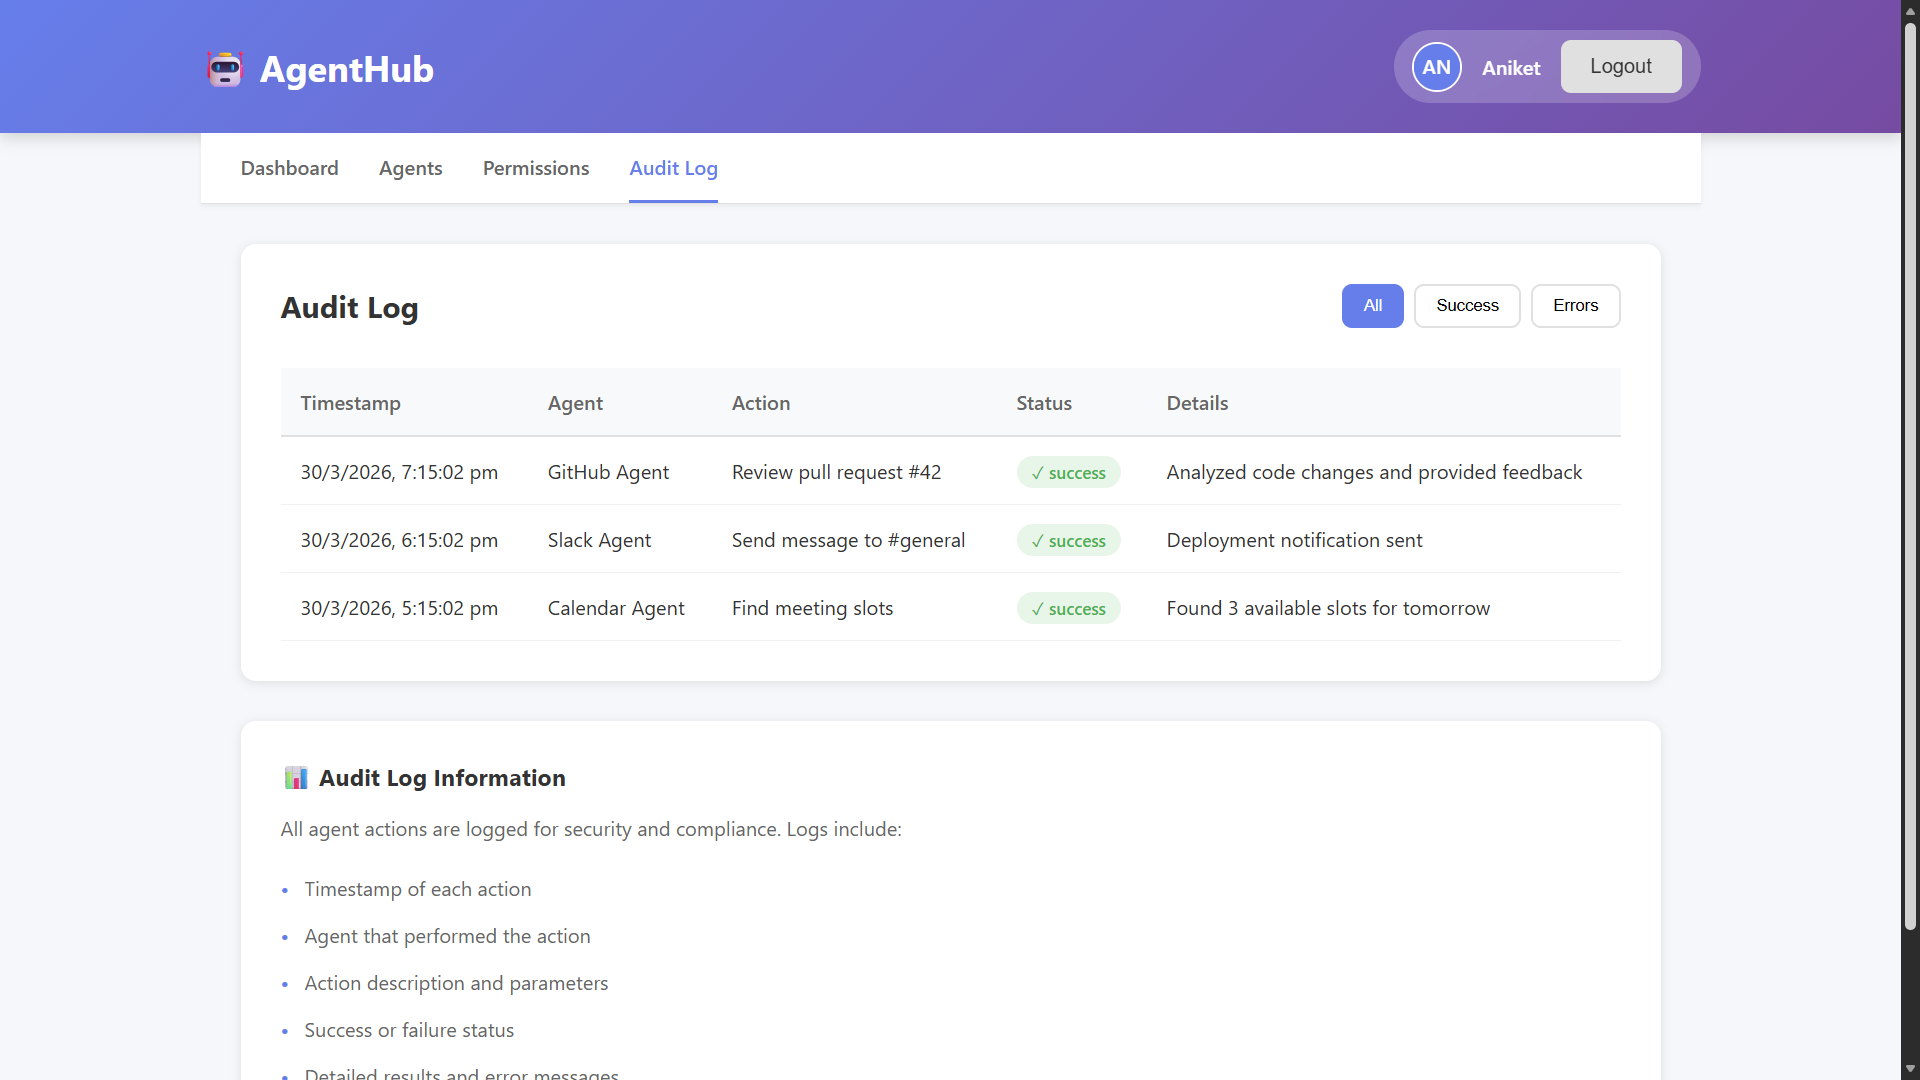Click the Aniket username label
This screenshot has height=1080, width=1920.
coord(1510,68)
